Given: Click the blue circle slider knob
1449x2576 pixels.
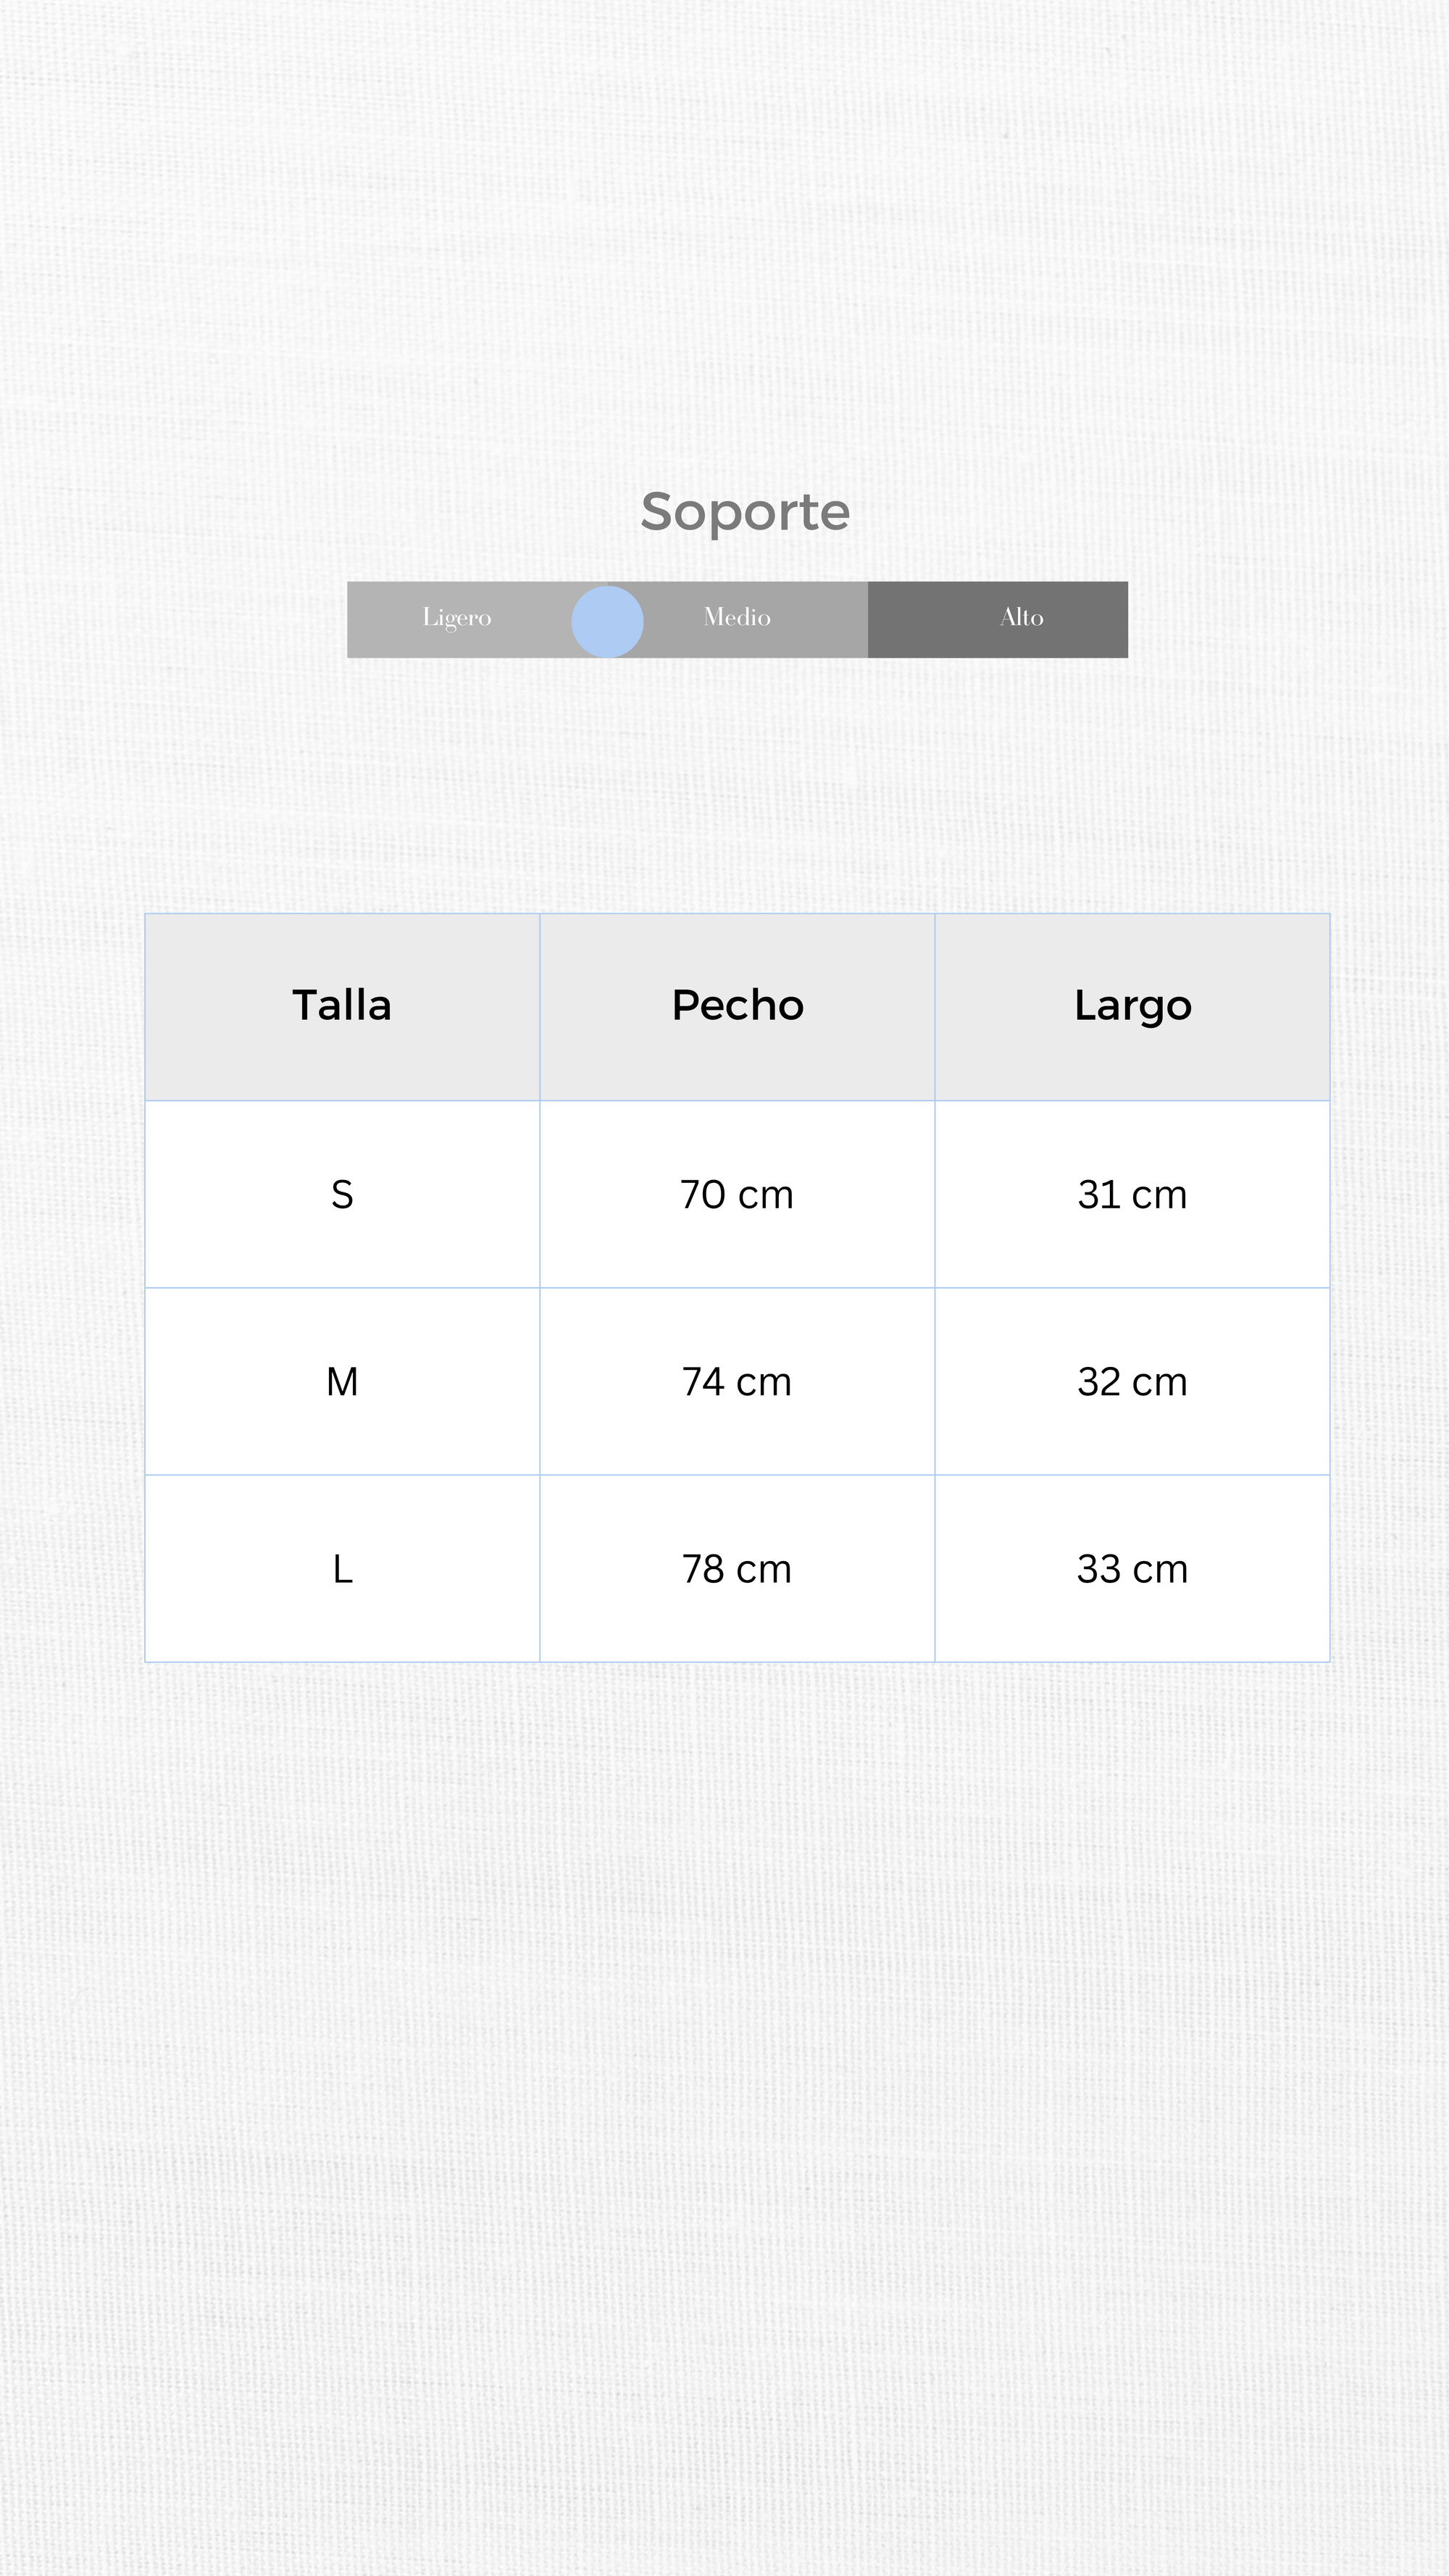Looking at the screenshot, I should click(x=607, y=621).
